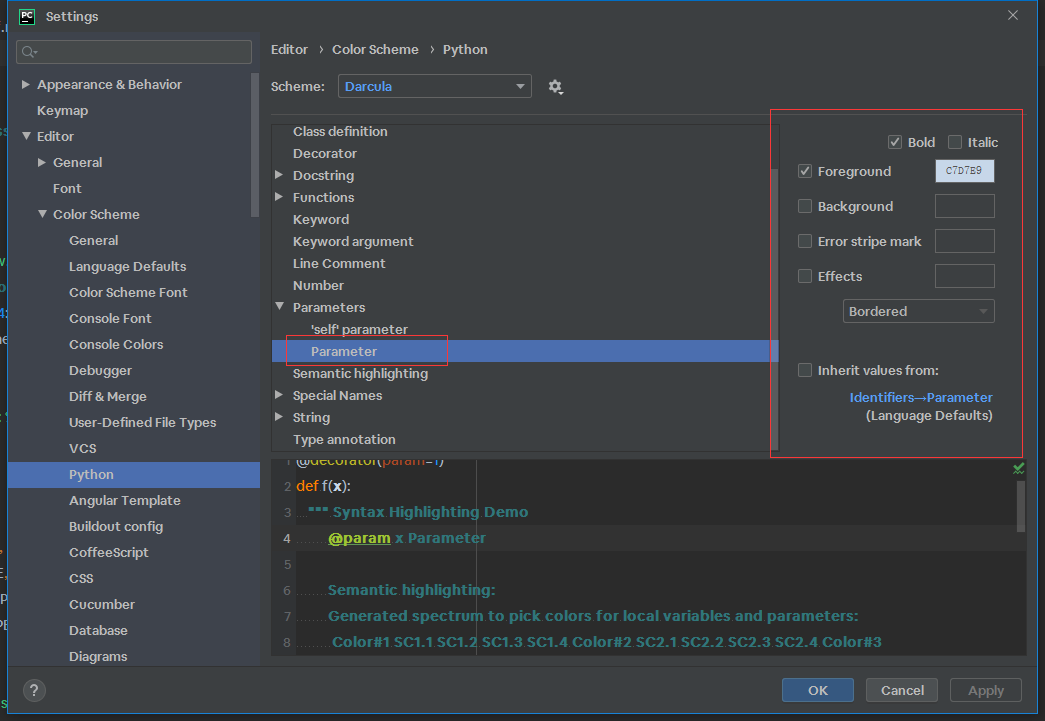Viewport: 1045px width, 721px height.
Task: Click the Effects color swatch
Action: [x=964, y=276]
